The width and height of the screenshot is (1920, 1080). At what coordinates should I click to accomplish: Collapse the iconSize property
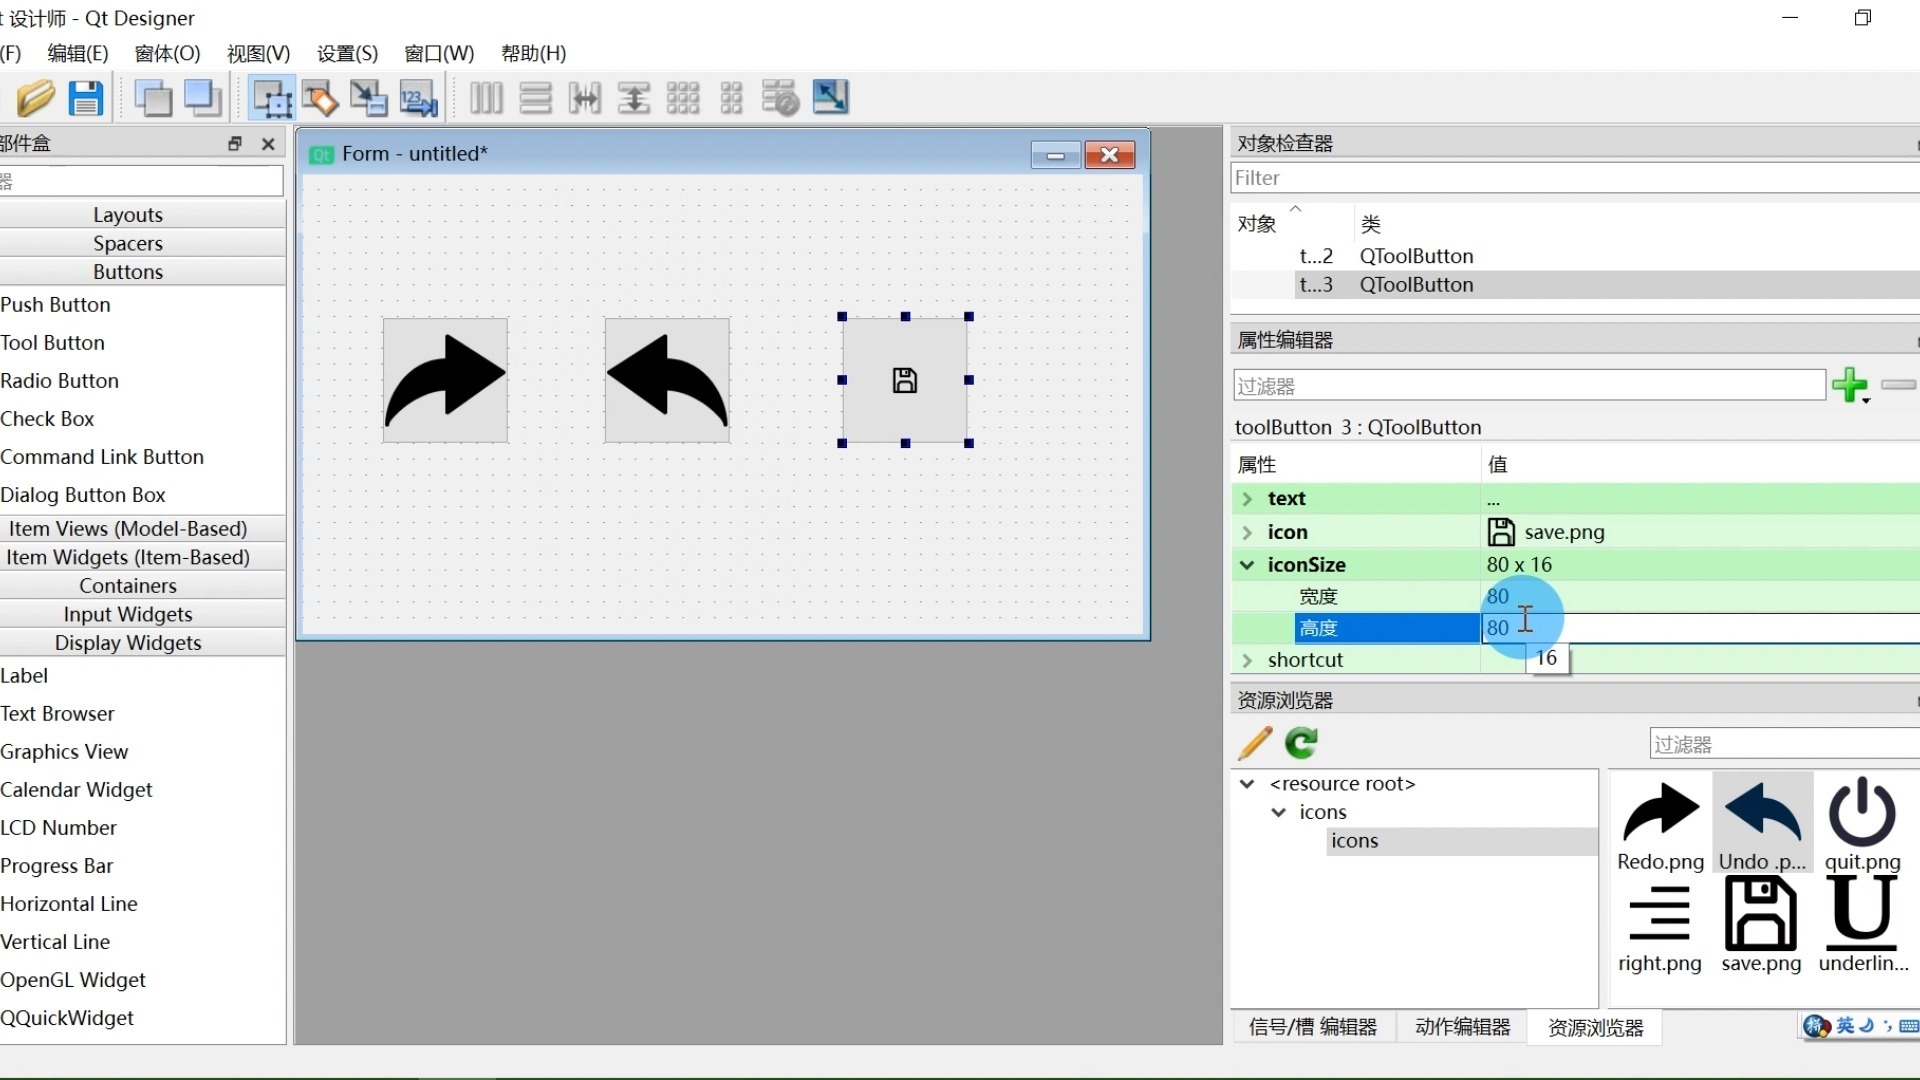(1247, 565)
